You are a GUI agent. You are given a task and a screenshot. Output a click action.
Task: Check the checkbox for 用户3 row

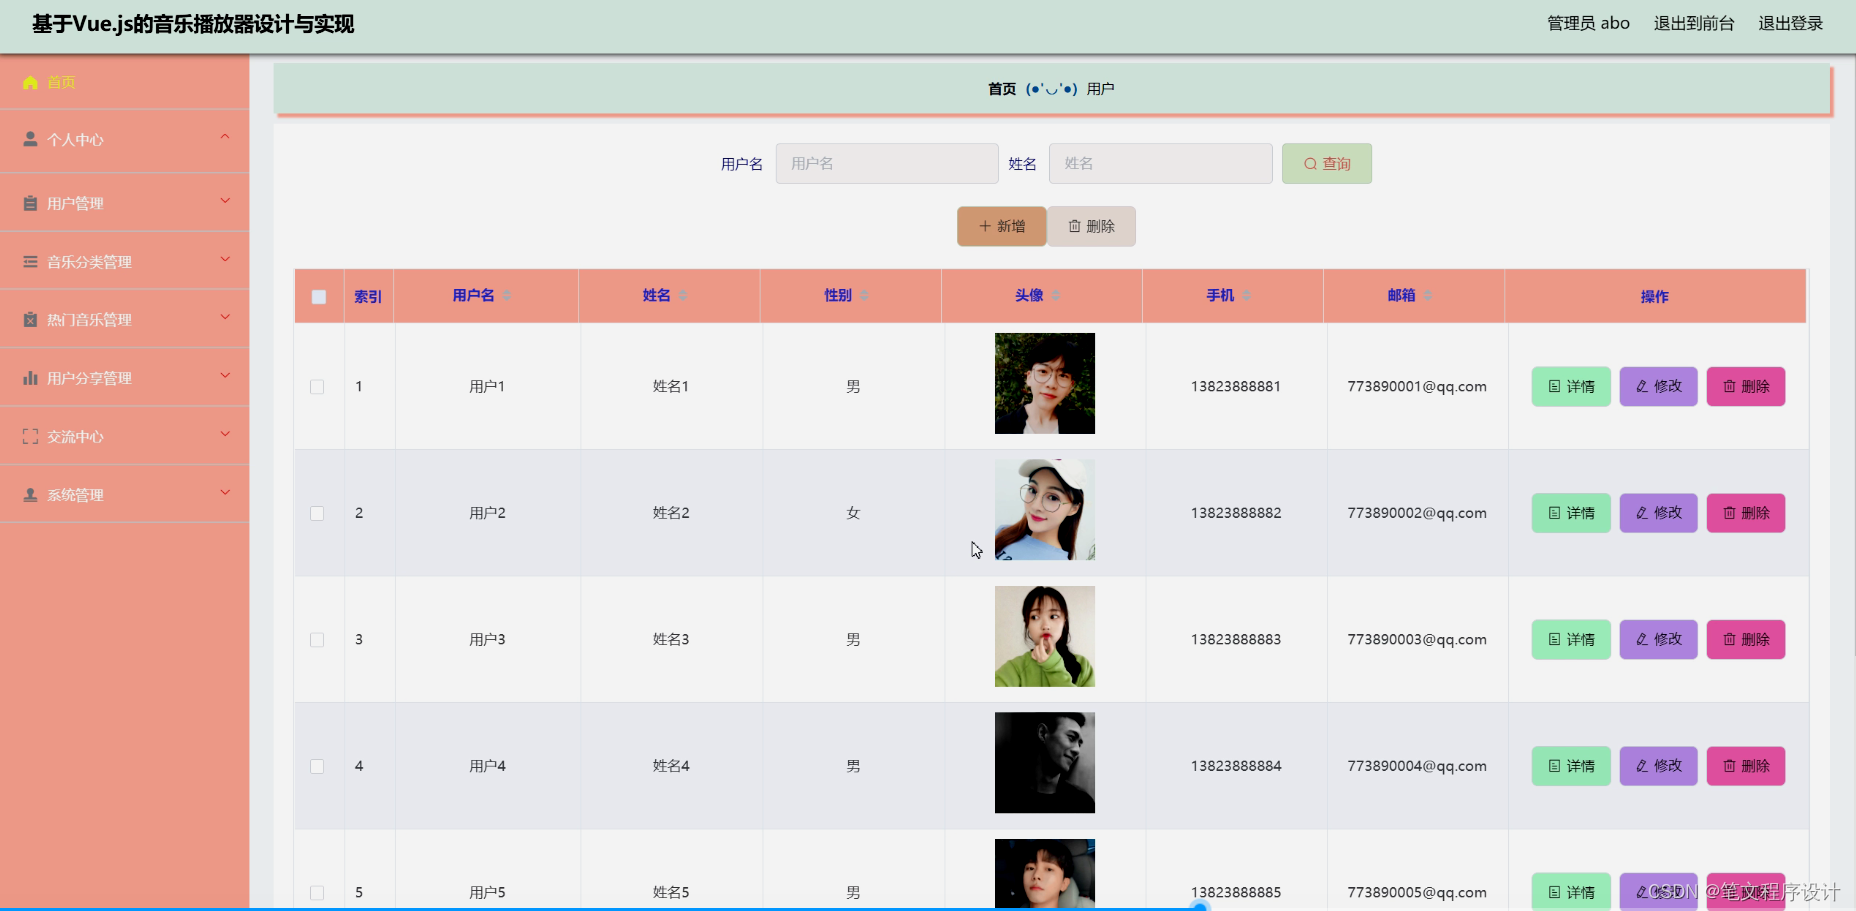[318, 639]
